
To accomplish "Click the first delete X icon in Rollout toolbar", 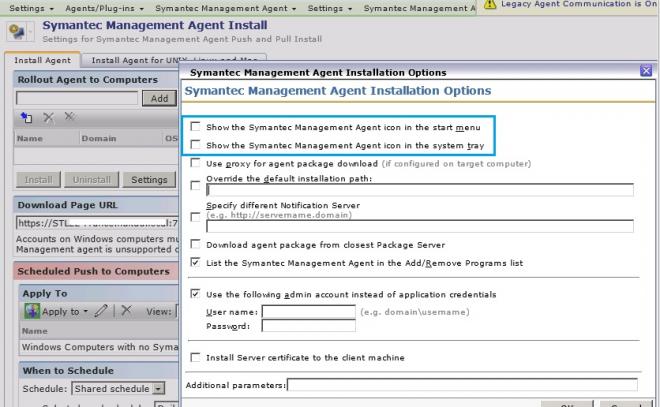I will click(48, 117).
